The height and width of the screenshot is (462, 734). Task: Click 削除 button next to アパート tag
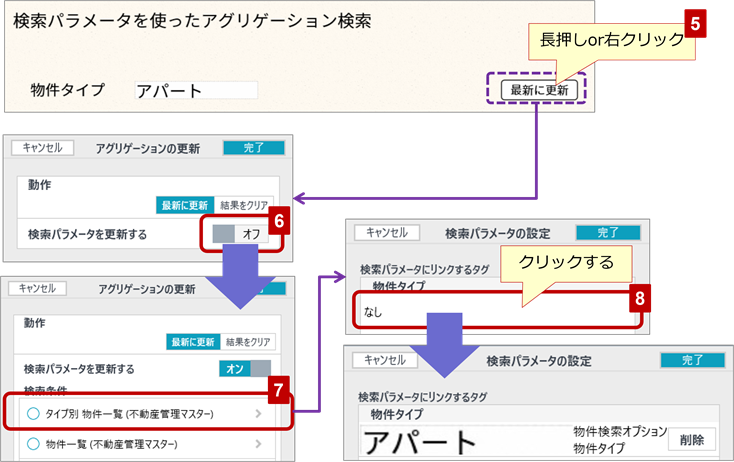point(692,440)
